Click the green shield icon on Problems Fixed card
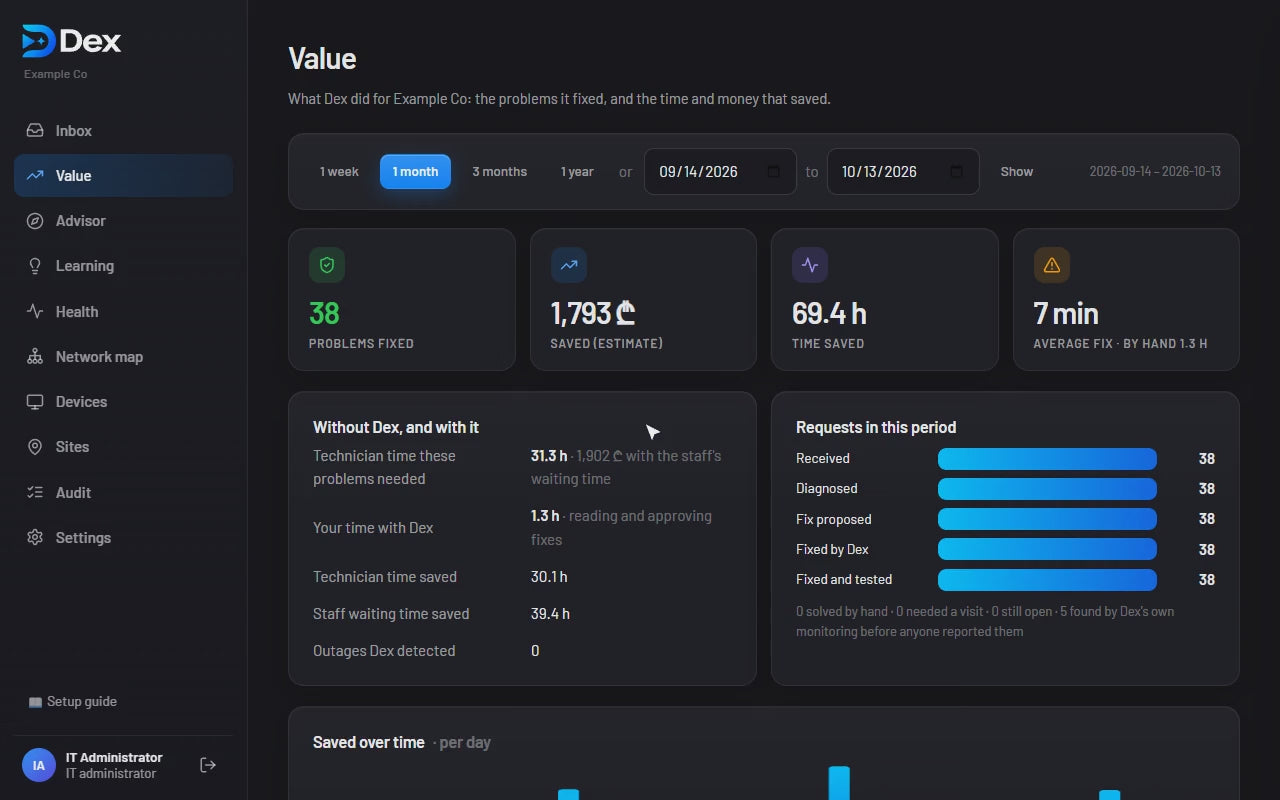Viewport: 1280px width, 800px height. [x=327, y=265]
